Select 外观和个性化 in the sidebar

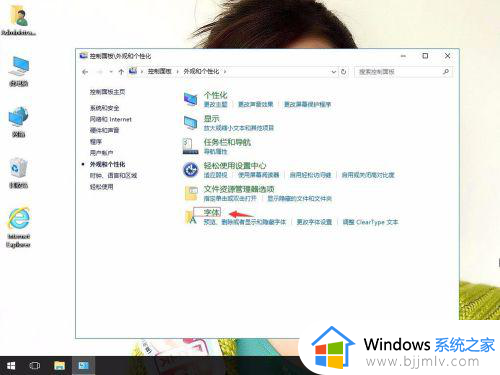click(107, 164)
